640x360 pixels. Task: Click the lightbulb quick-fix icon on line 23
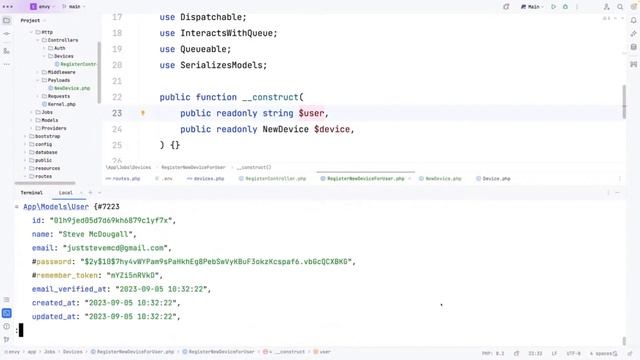pos(143,113)
